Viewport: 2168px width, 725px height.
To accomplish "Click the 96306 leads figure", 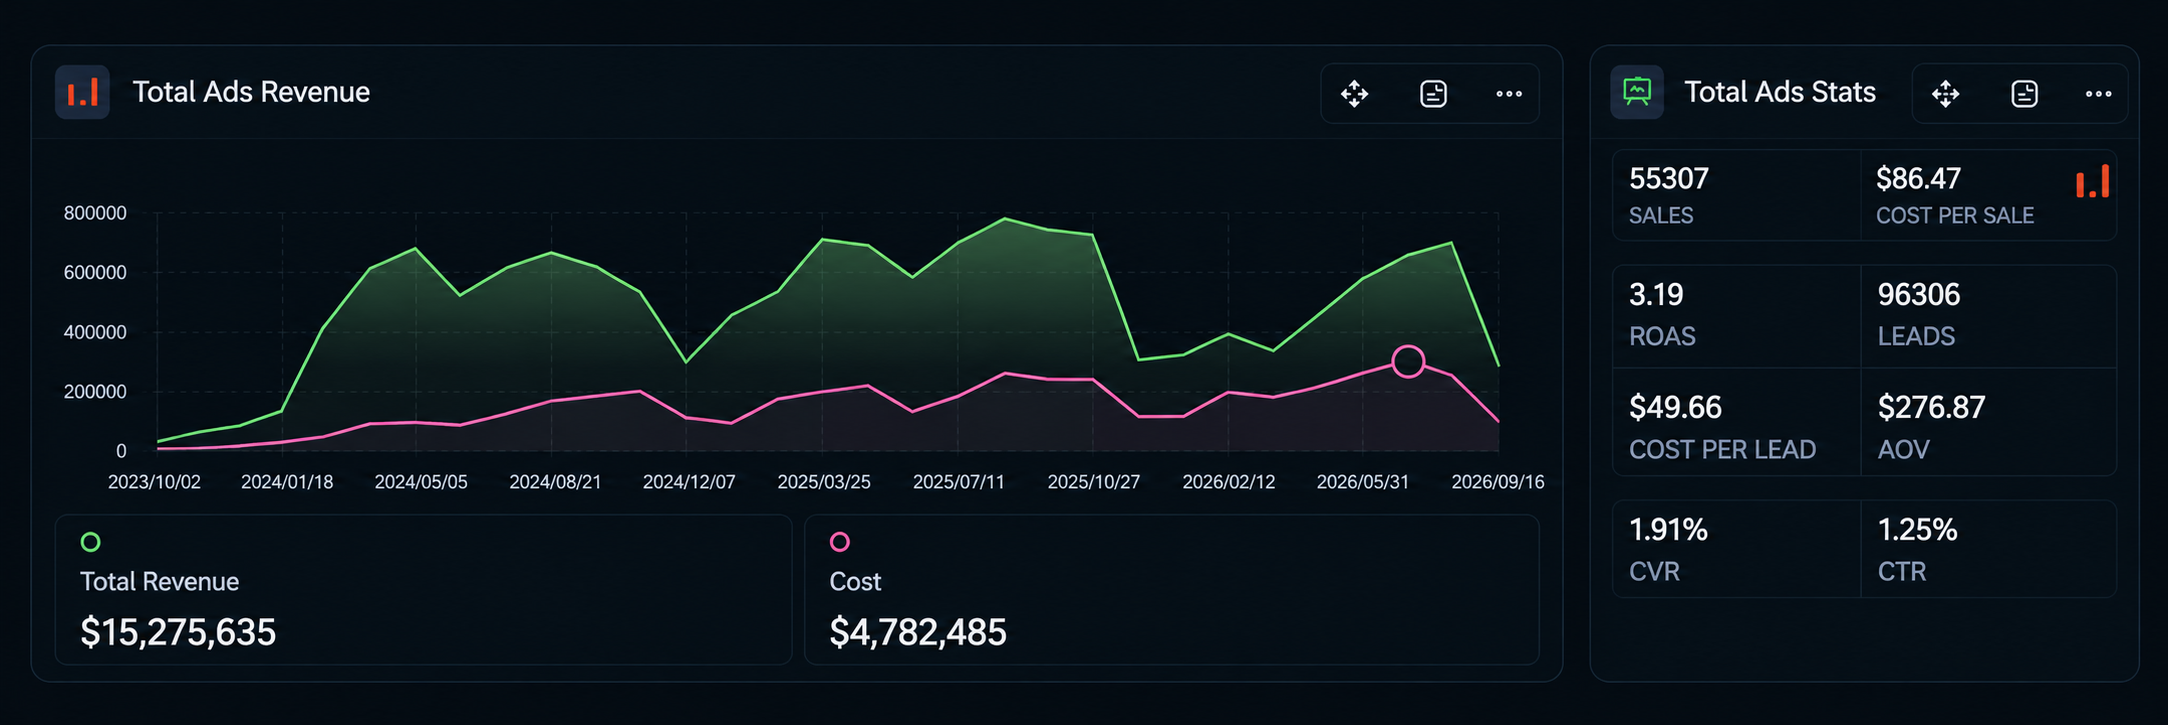I will click(x=1919, y=295).
